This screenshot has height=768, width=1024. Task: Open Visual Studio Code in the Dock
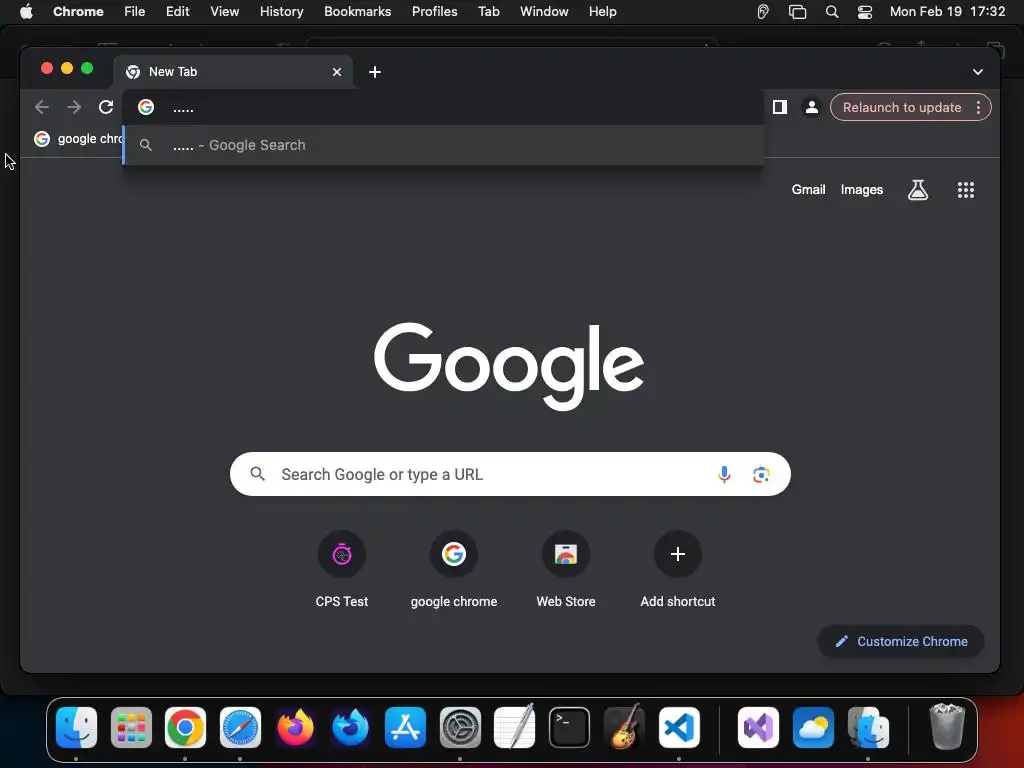[679, 728]
